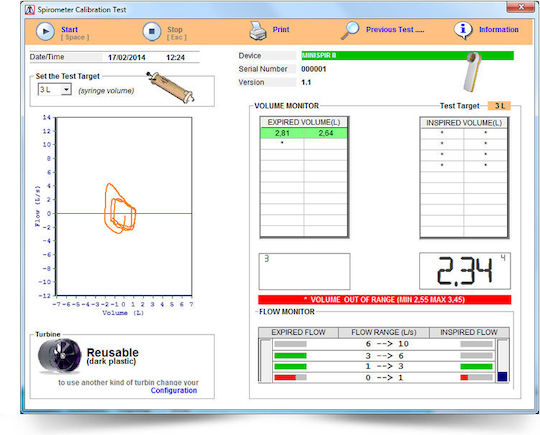Select expired volume value 2,64
The height and width of the screenshot is (435, 540).
(x=325, y=133)
